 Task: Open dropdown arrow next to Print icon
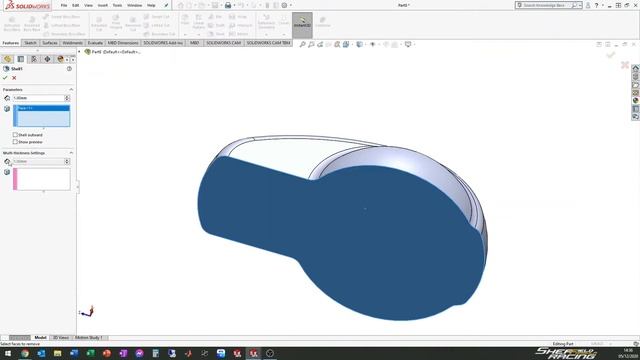pyautogui.click(x=234, y=5)
